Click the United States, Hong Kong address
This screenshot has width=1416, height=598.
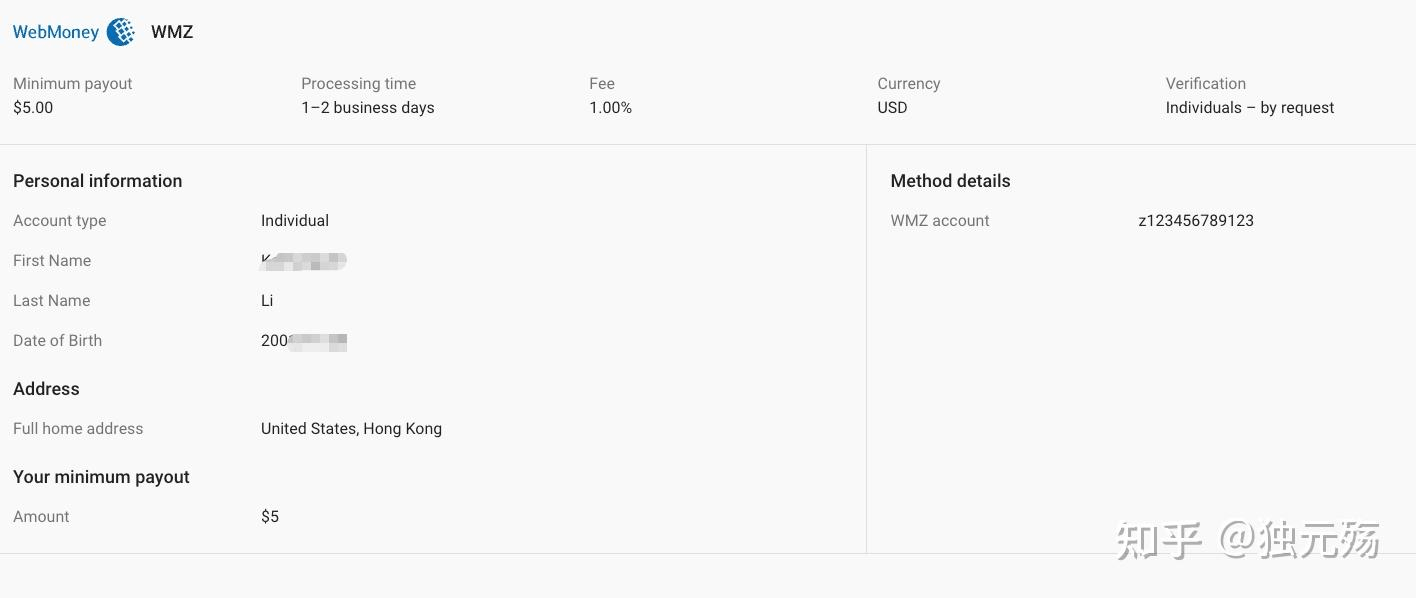click(x=351, y=429)
